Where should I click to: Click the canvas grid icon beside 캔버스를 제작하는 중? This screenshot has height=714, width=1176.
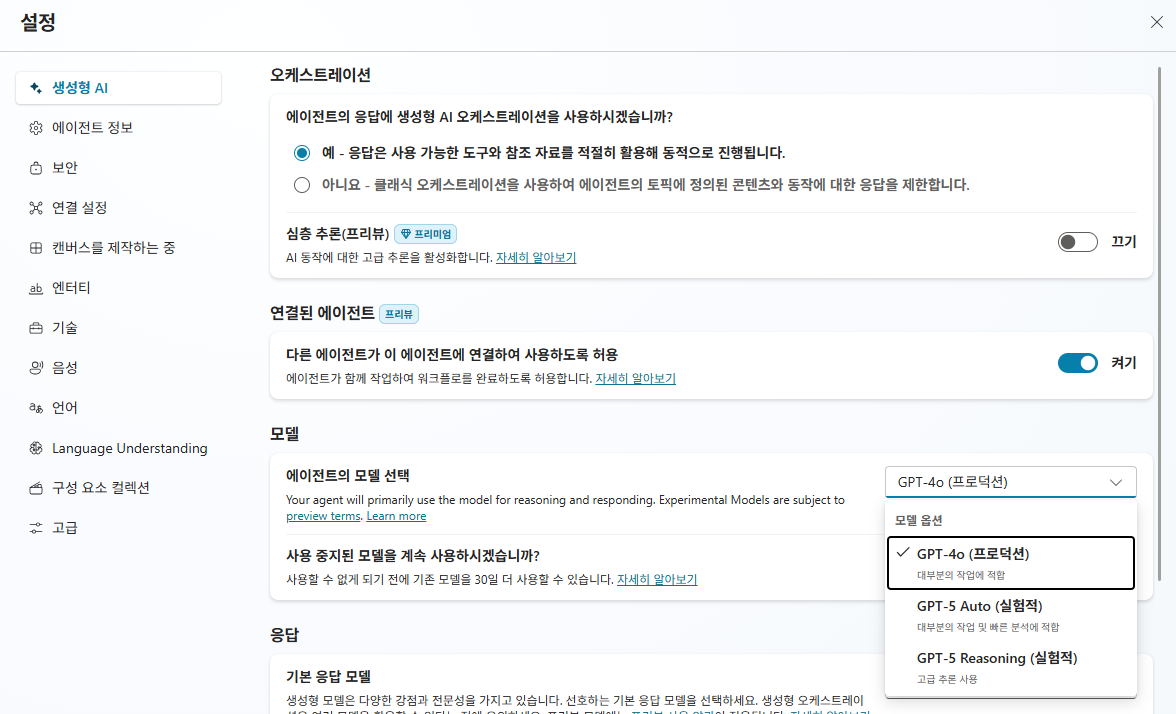pyautogui.click(x=35, y=248)
